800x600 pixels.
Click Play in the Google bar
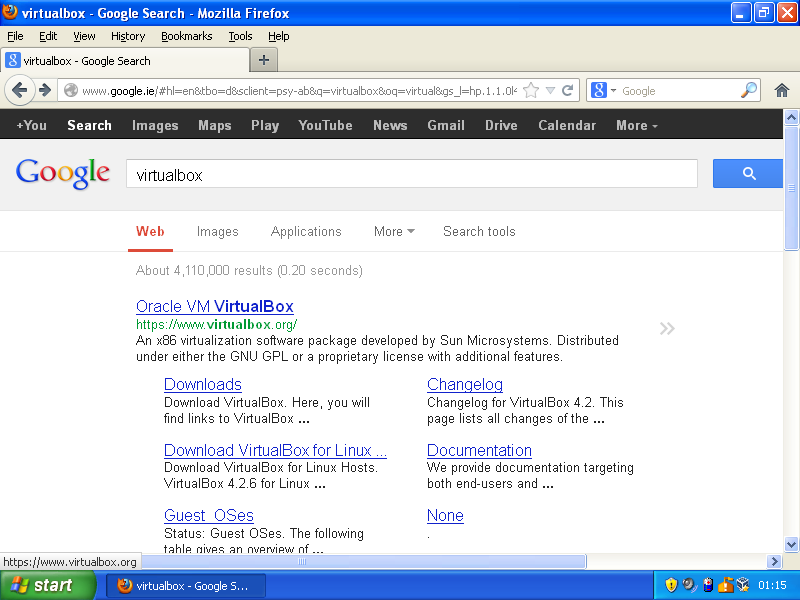tap(265, 126)
